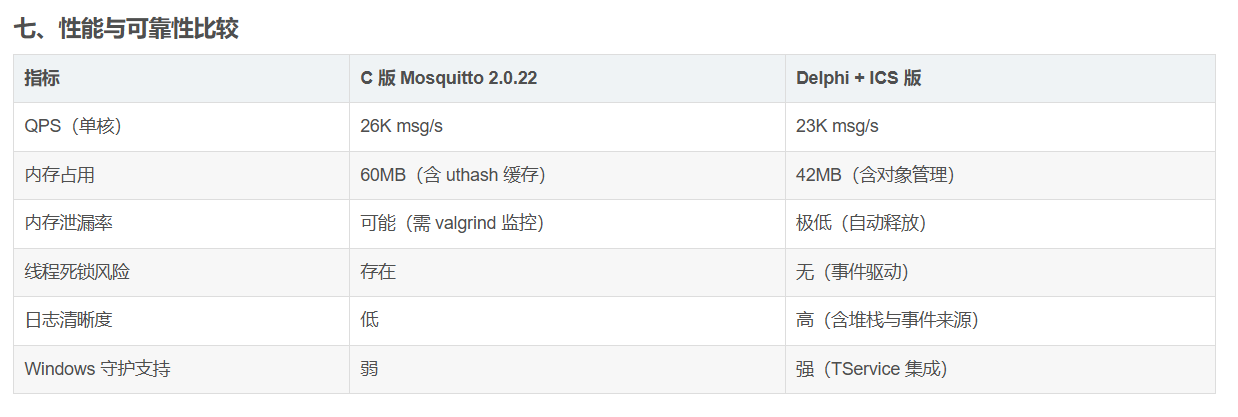This screenshot has height=417, width=1238.
Task: Select the 指标 column header
Action: pyautogui.click(x=42, y=78)
